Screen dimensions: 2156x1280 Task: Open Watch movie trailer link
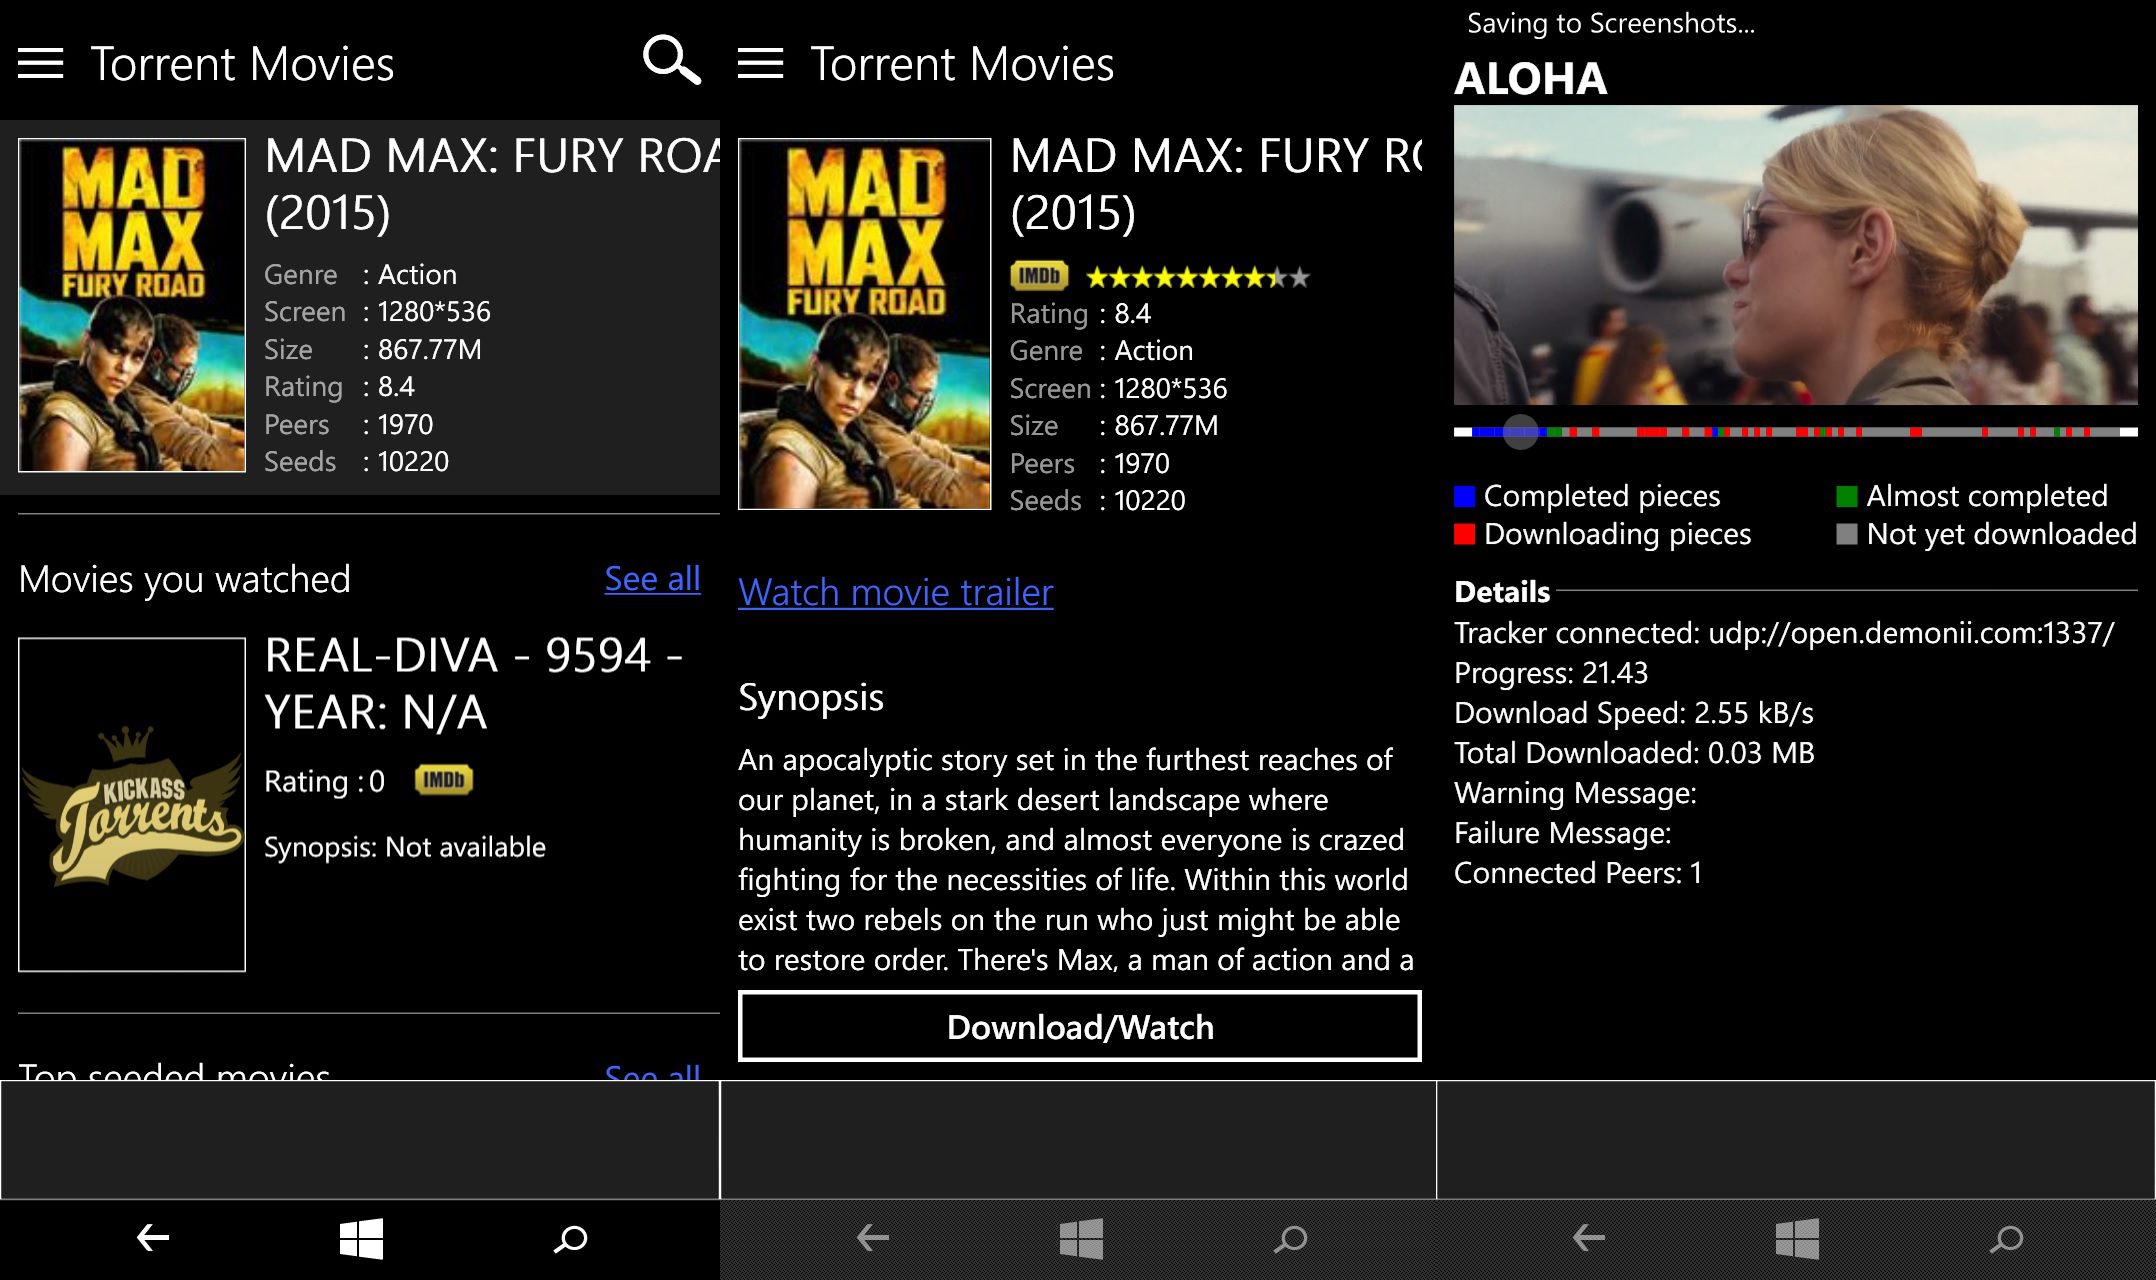pyautogui.click(x=895, y=592)
